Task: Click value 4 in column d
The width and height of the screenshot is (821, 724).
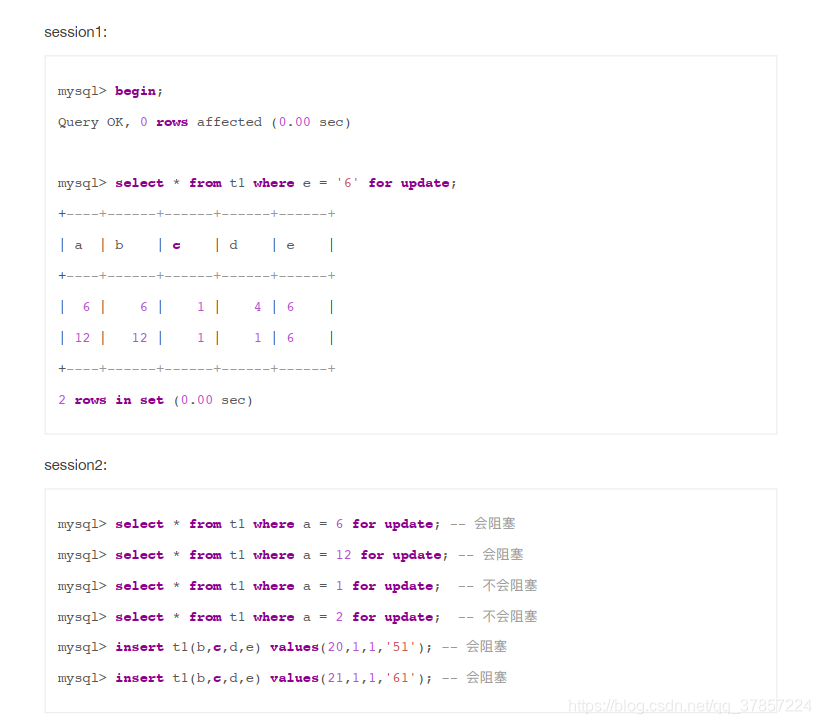Action: [258, 307]
